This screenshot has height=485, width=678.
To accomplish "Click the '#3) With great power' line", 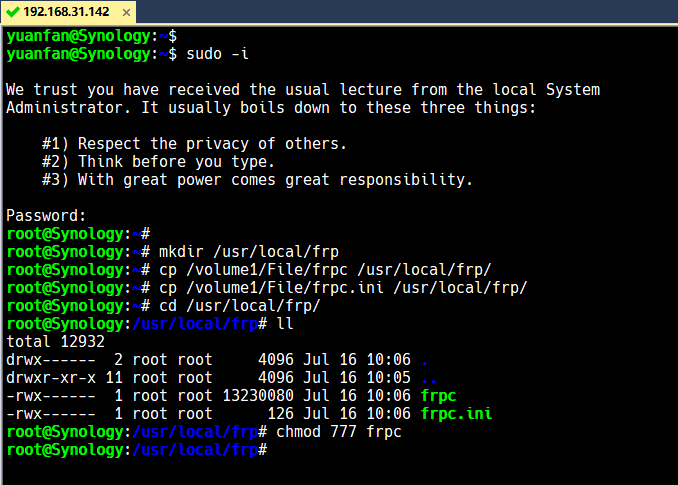I will [257, 179].
